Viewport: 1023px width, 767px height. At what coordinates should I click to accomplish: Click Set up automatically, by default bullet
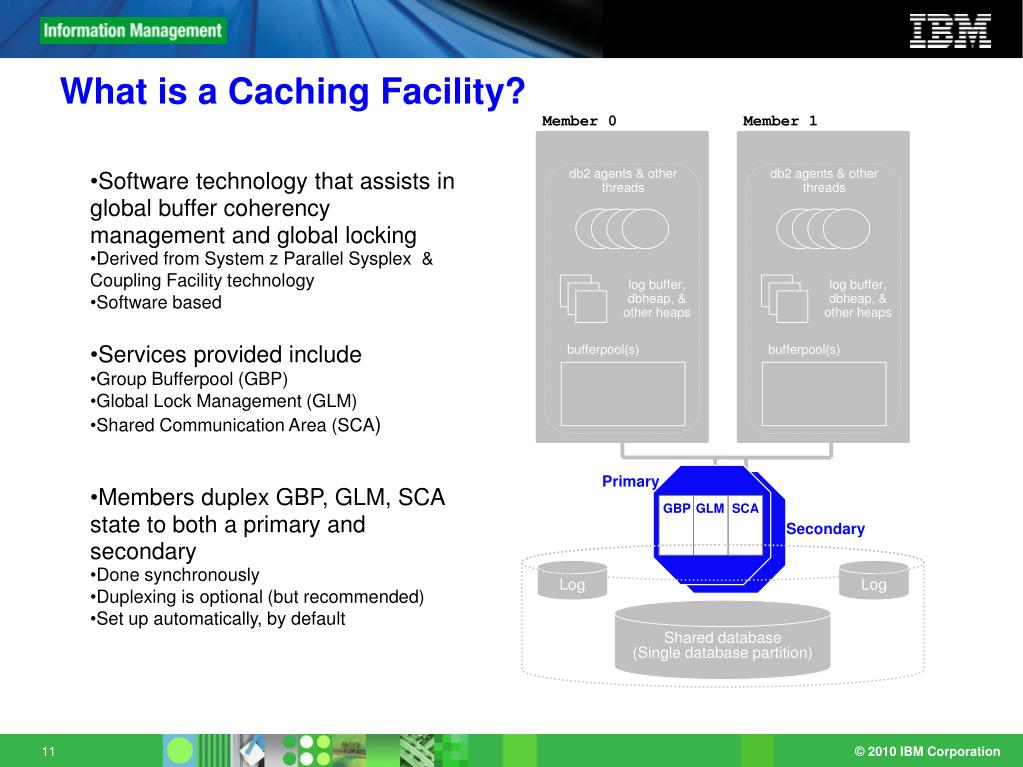[217, 619]
